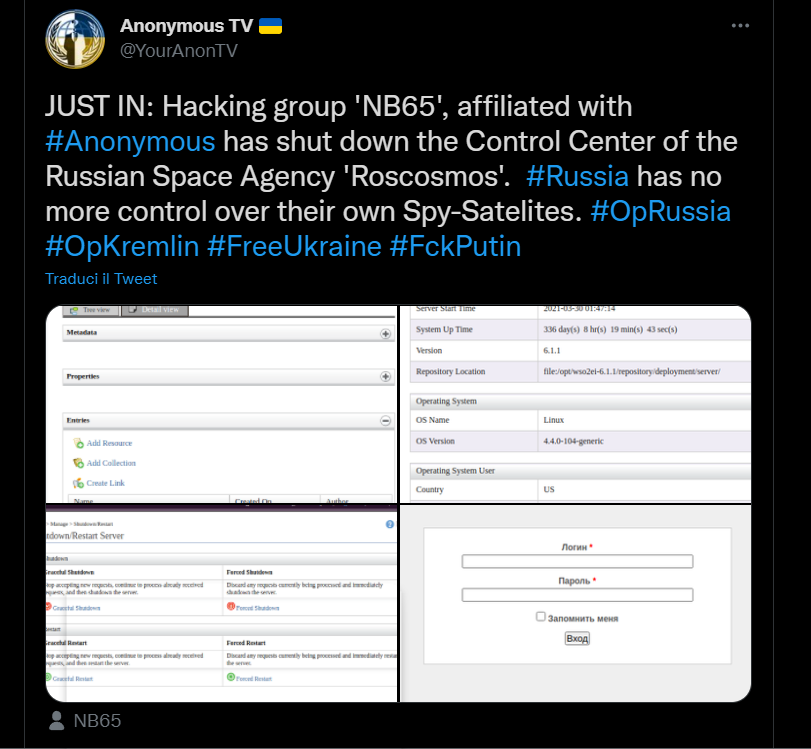Focus the Пароль password field

577,595
